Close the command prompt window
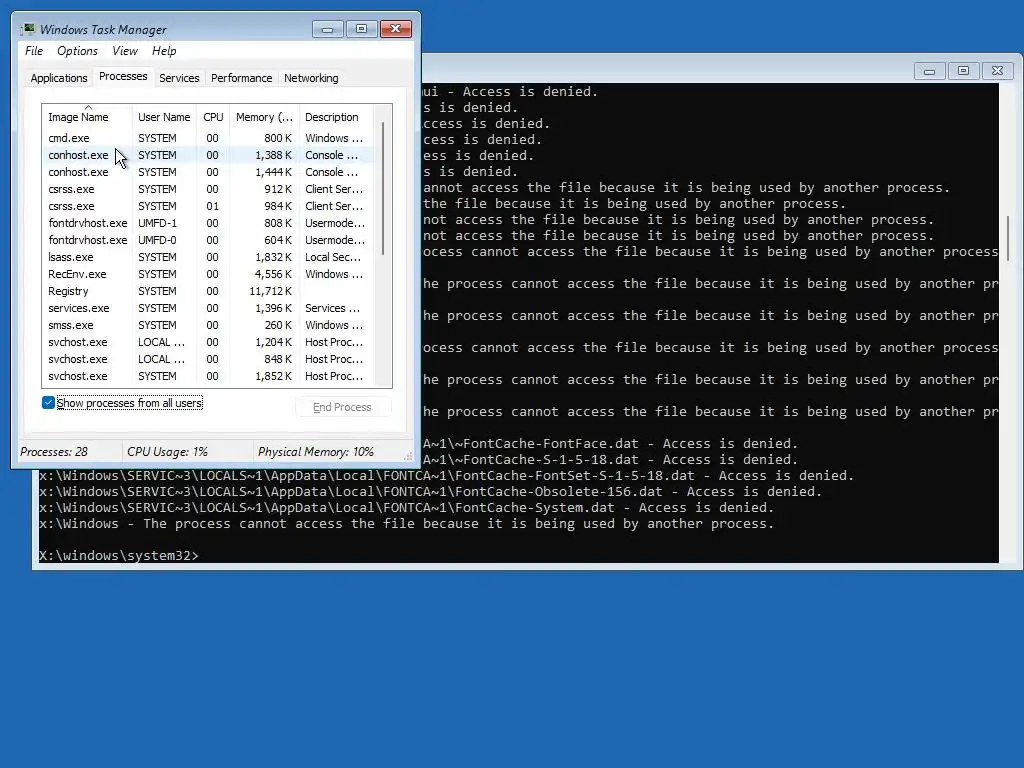Screen dimensions: 1024x768 tap(997, 71)
